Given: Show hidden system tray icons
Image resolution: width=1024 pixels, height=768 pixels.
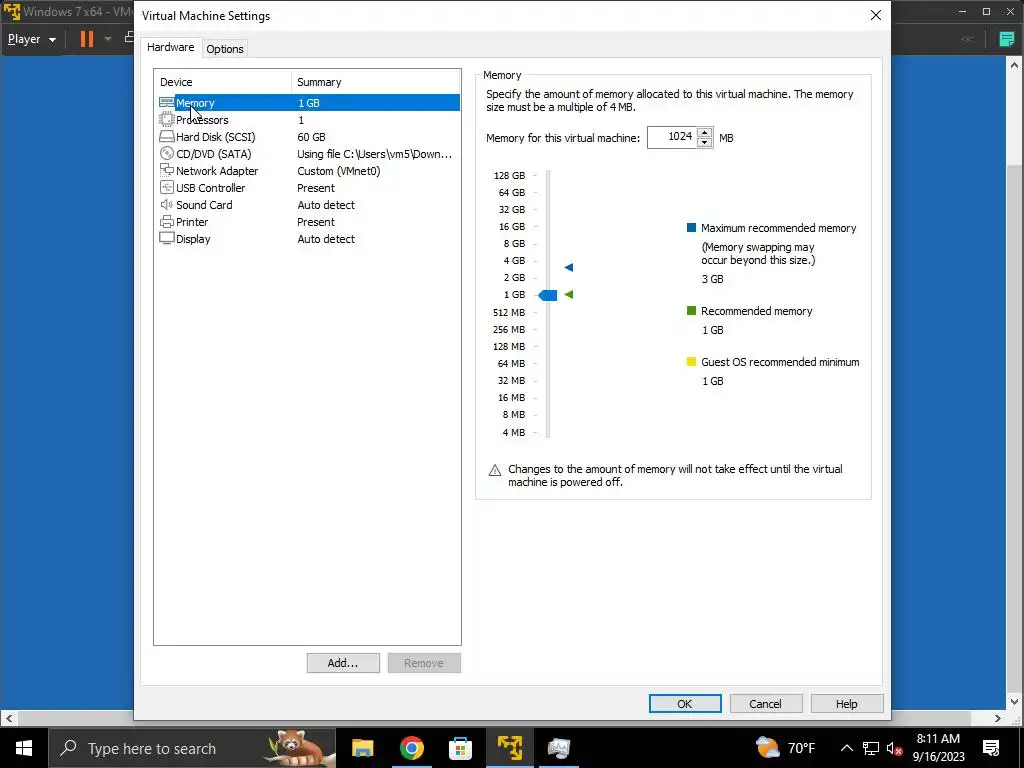Looking at the screenshot, I should click(846, 748).
